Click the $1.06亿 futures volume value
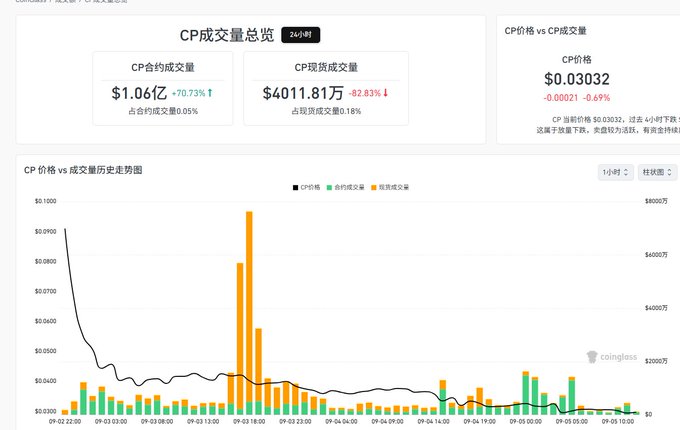Image resolution: width=680 pixels, height=430 pixels. (139, 93)
